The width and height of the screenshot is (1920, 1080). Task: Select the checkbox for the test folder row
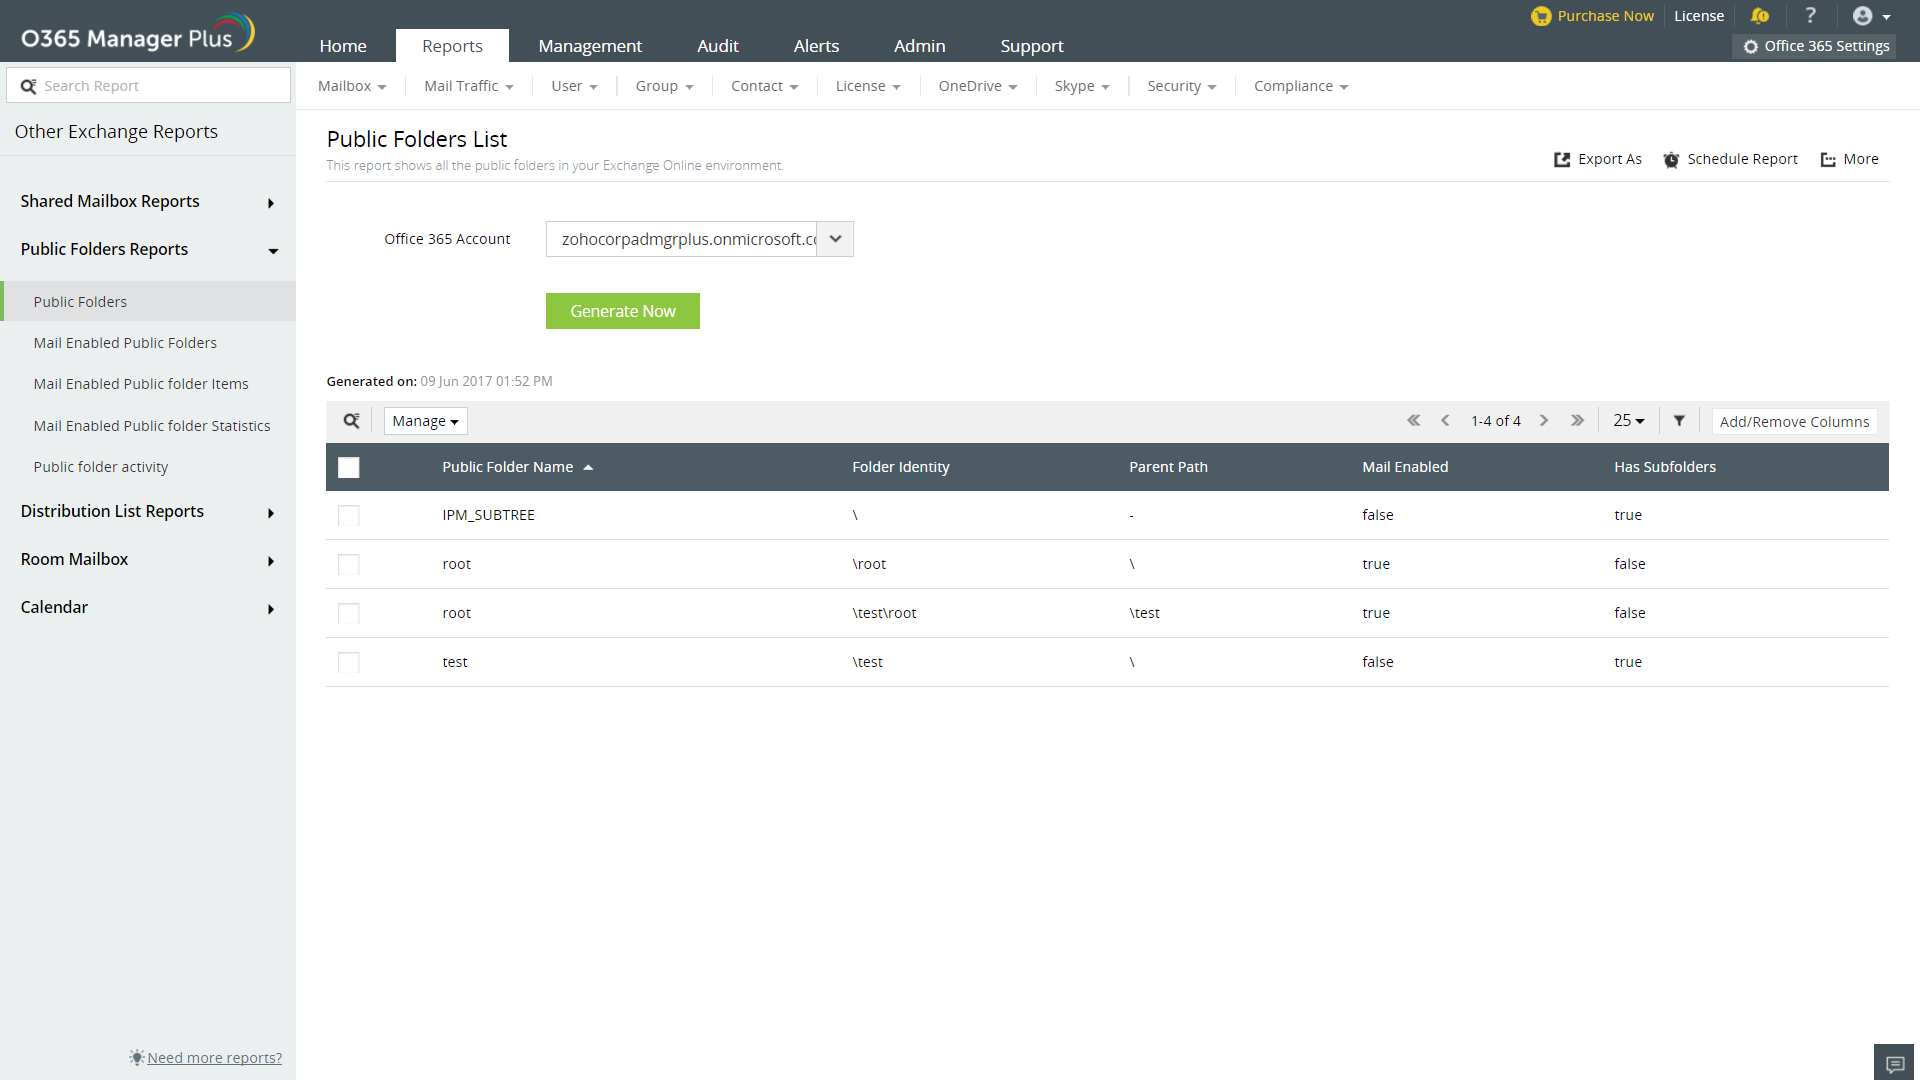pos(348,663)
